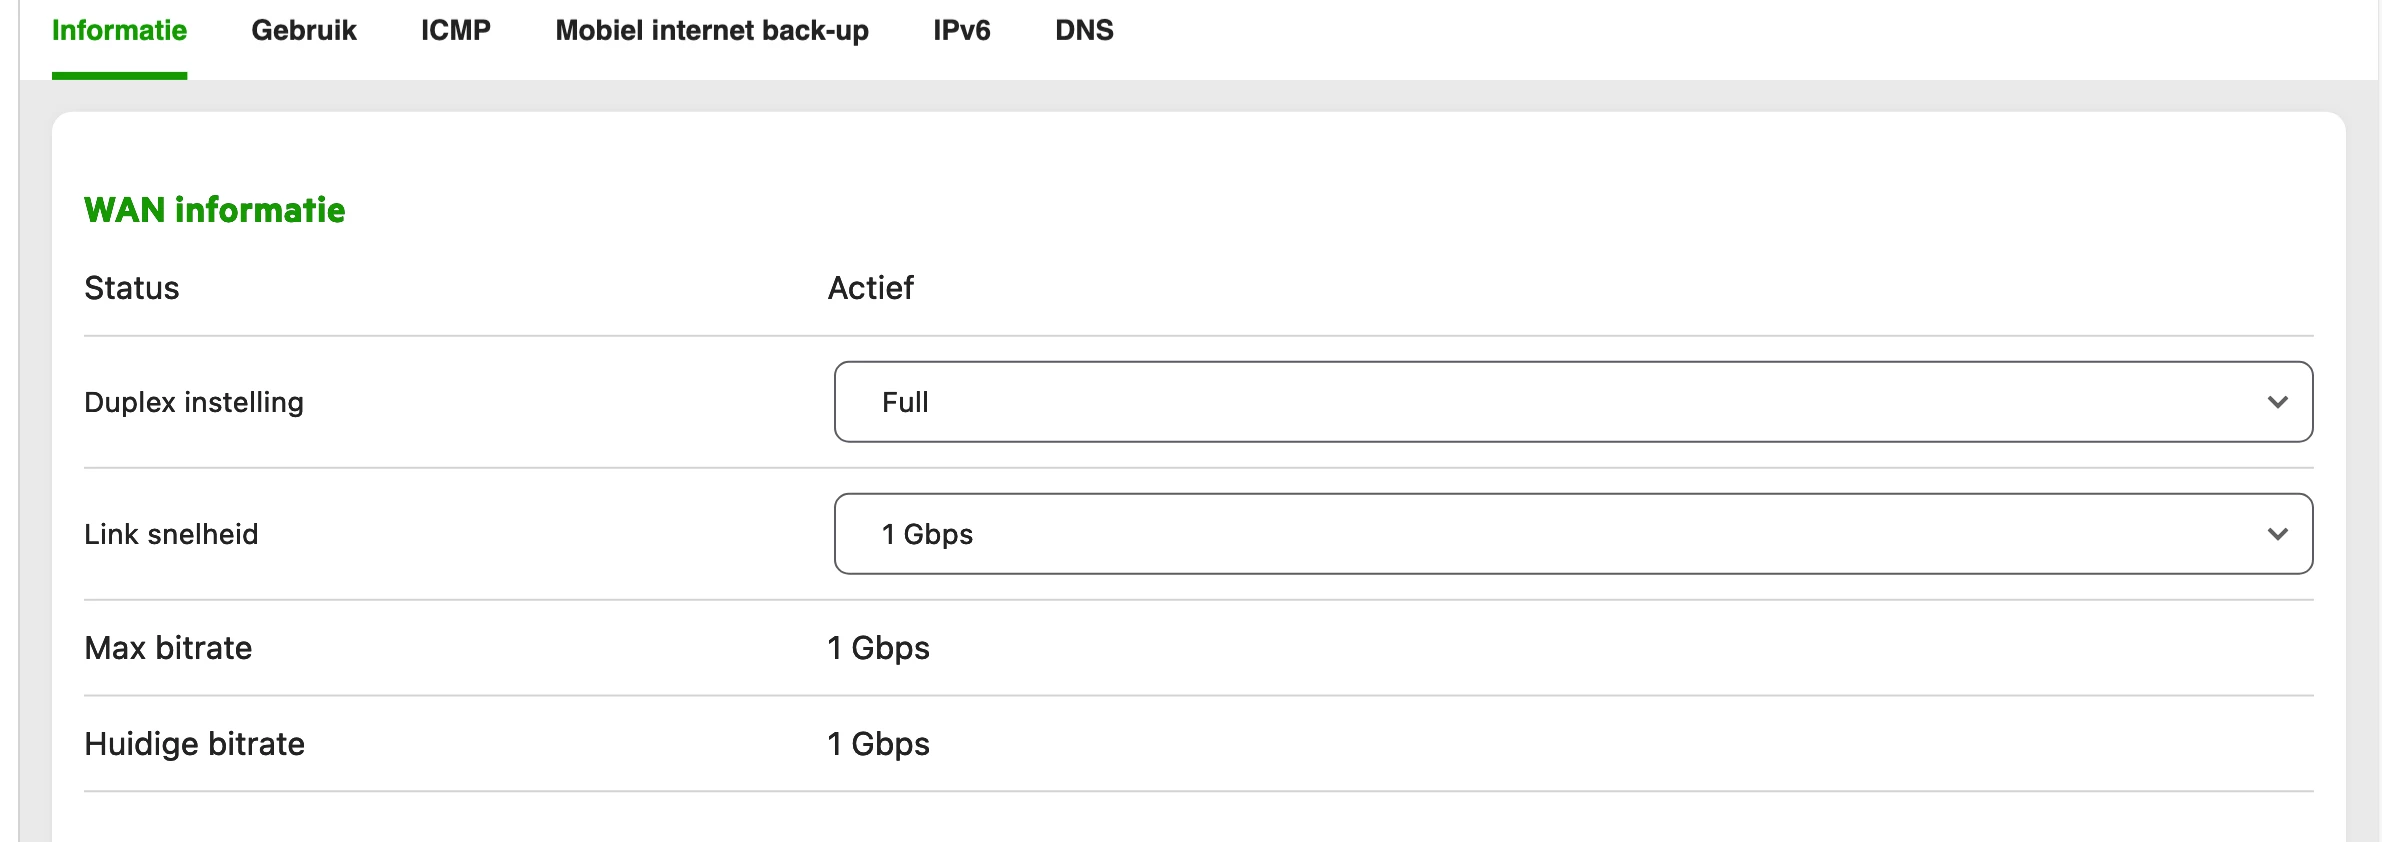Click the chevron arrow in Link snelheid dropdown

2278,534
